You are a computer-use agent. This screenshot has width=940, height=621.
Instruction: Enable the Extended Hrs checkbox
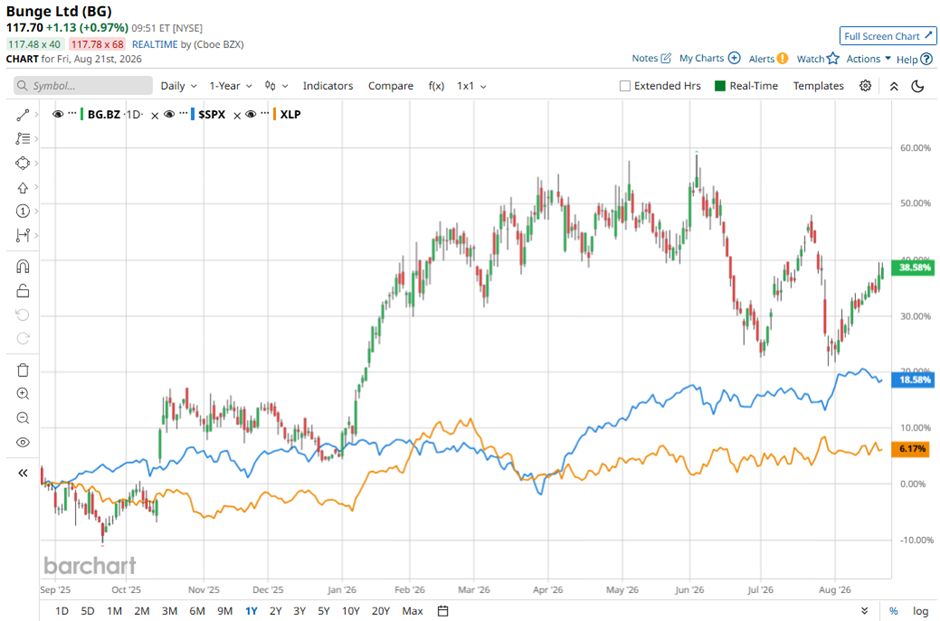pos(625,86)
